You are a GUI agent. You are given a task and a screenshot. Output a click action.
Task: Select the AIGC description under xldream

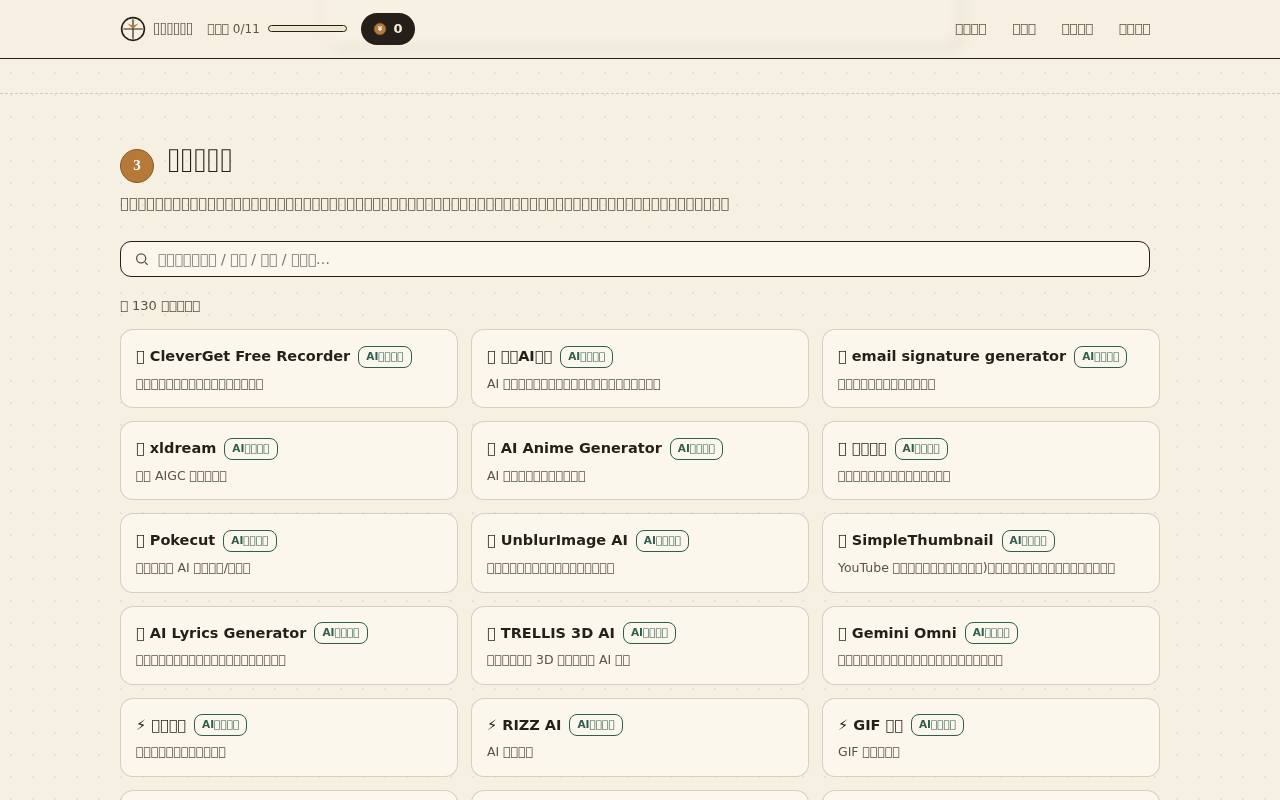tap(181, 476)
